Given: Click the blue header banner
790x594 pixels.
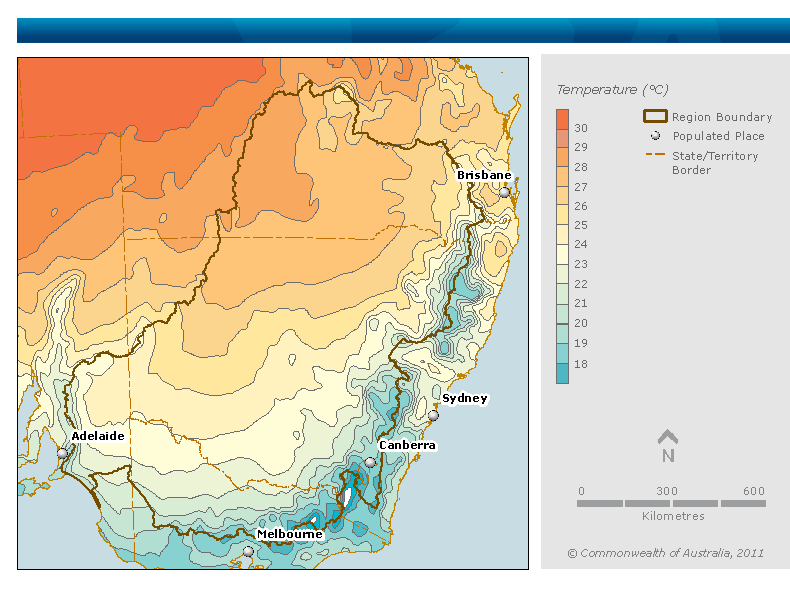Looking at the screenshot, I should (x=403, y=30).
